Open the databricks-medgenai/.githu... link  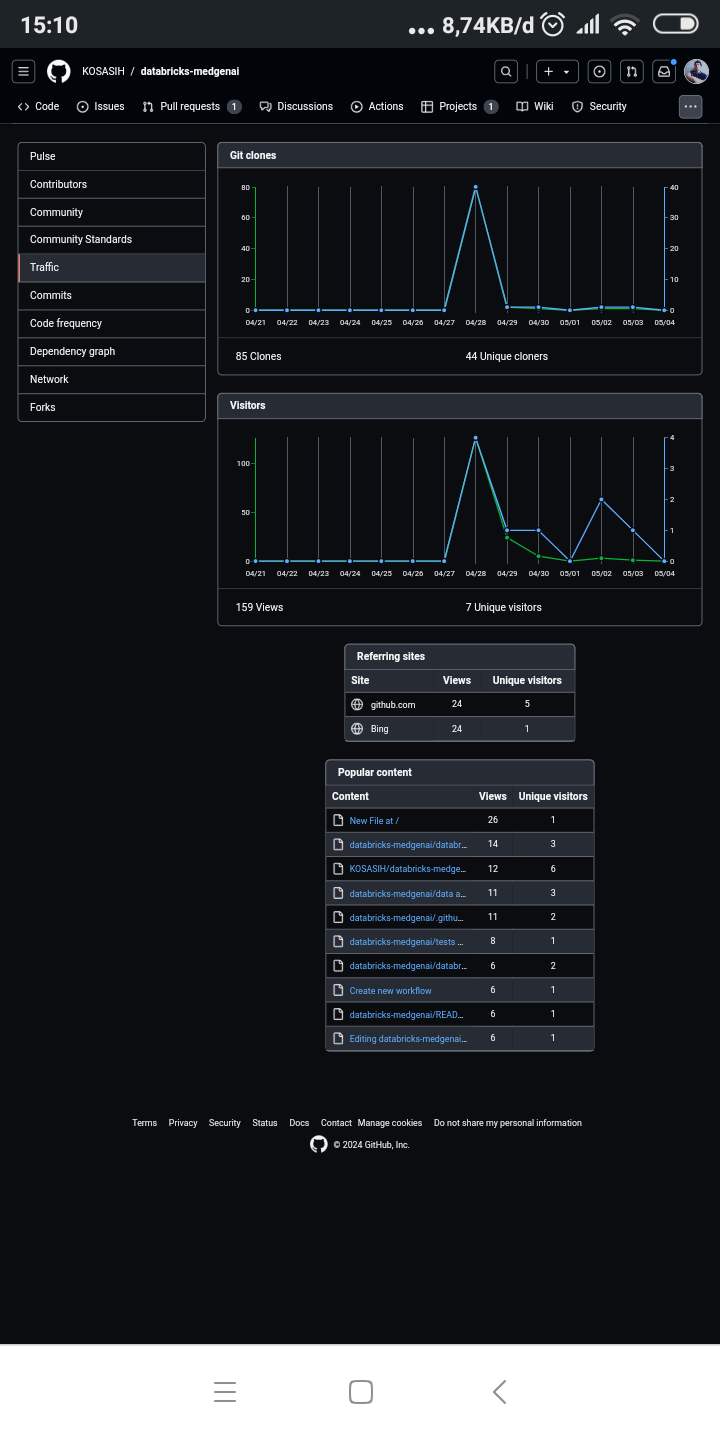coord(406,918)
